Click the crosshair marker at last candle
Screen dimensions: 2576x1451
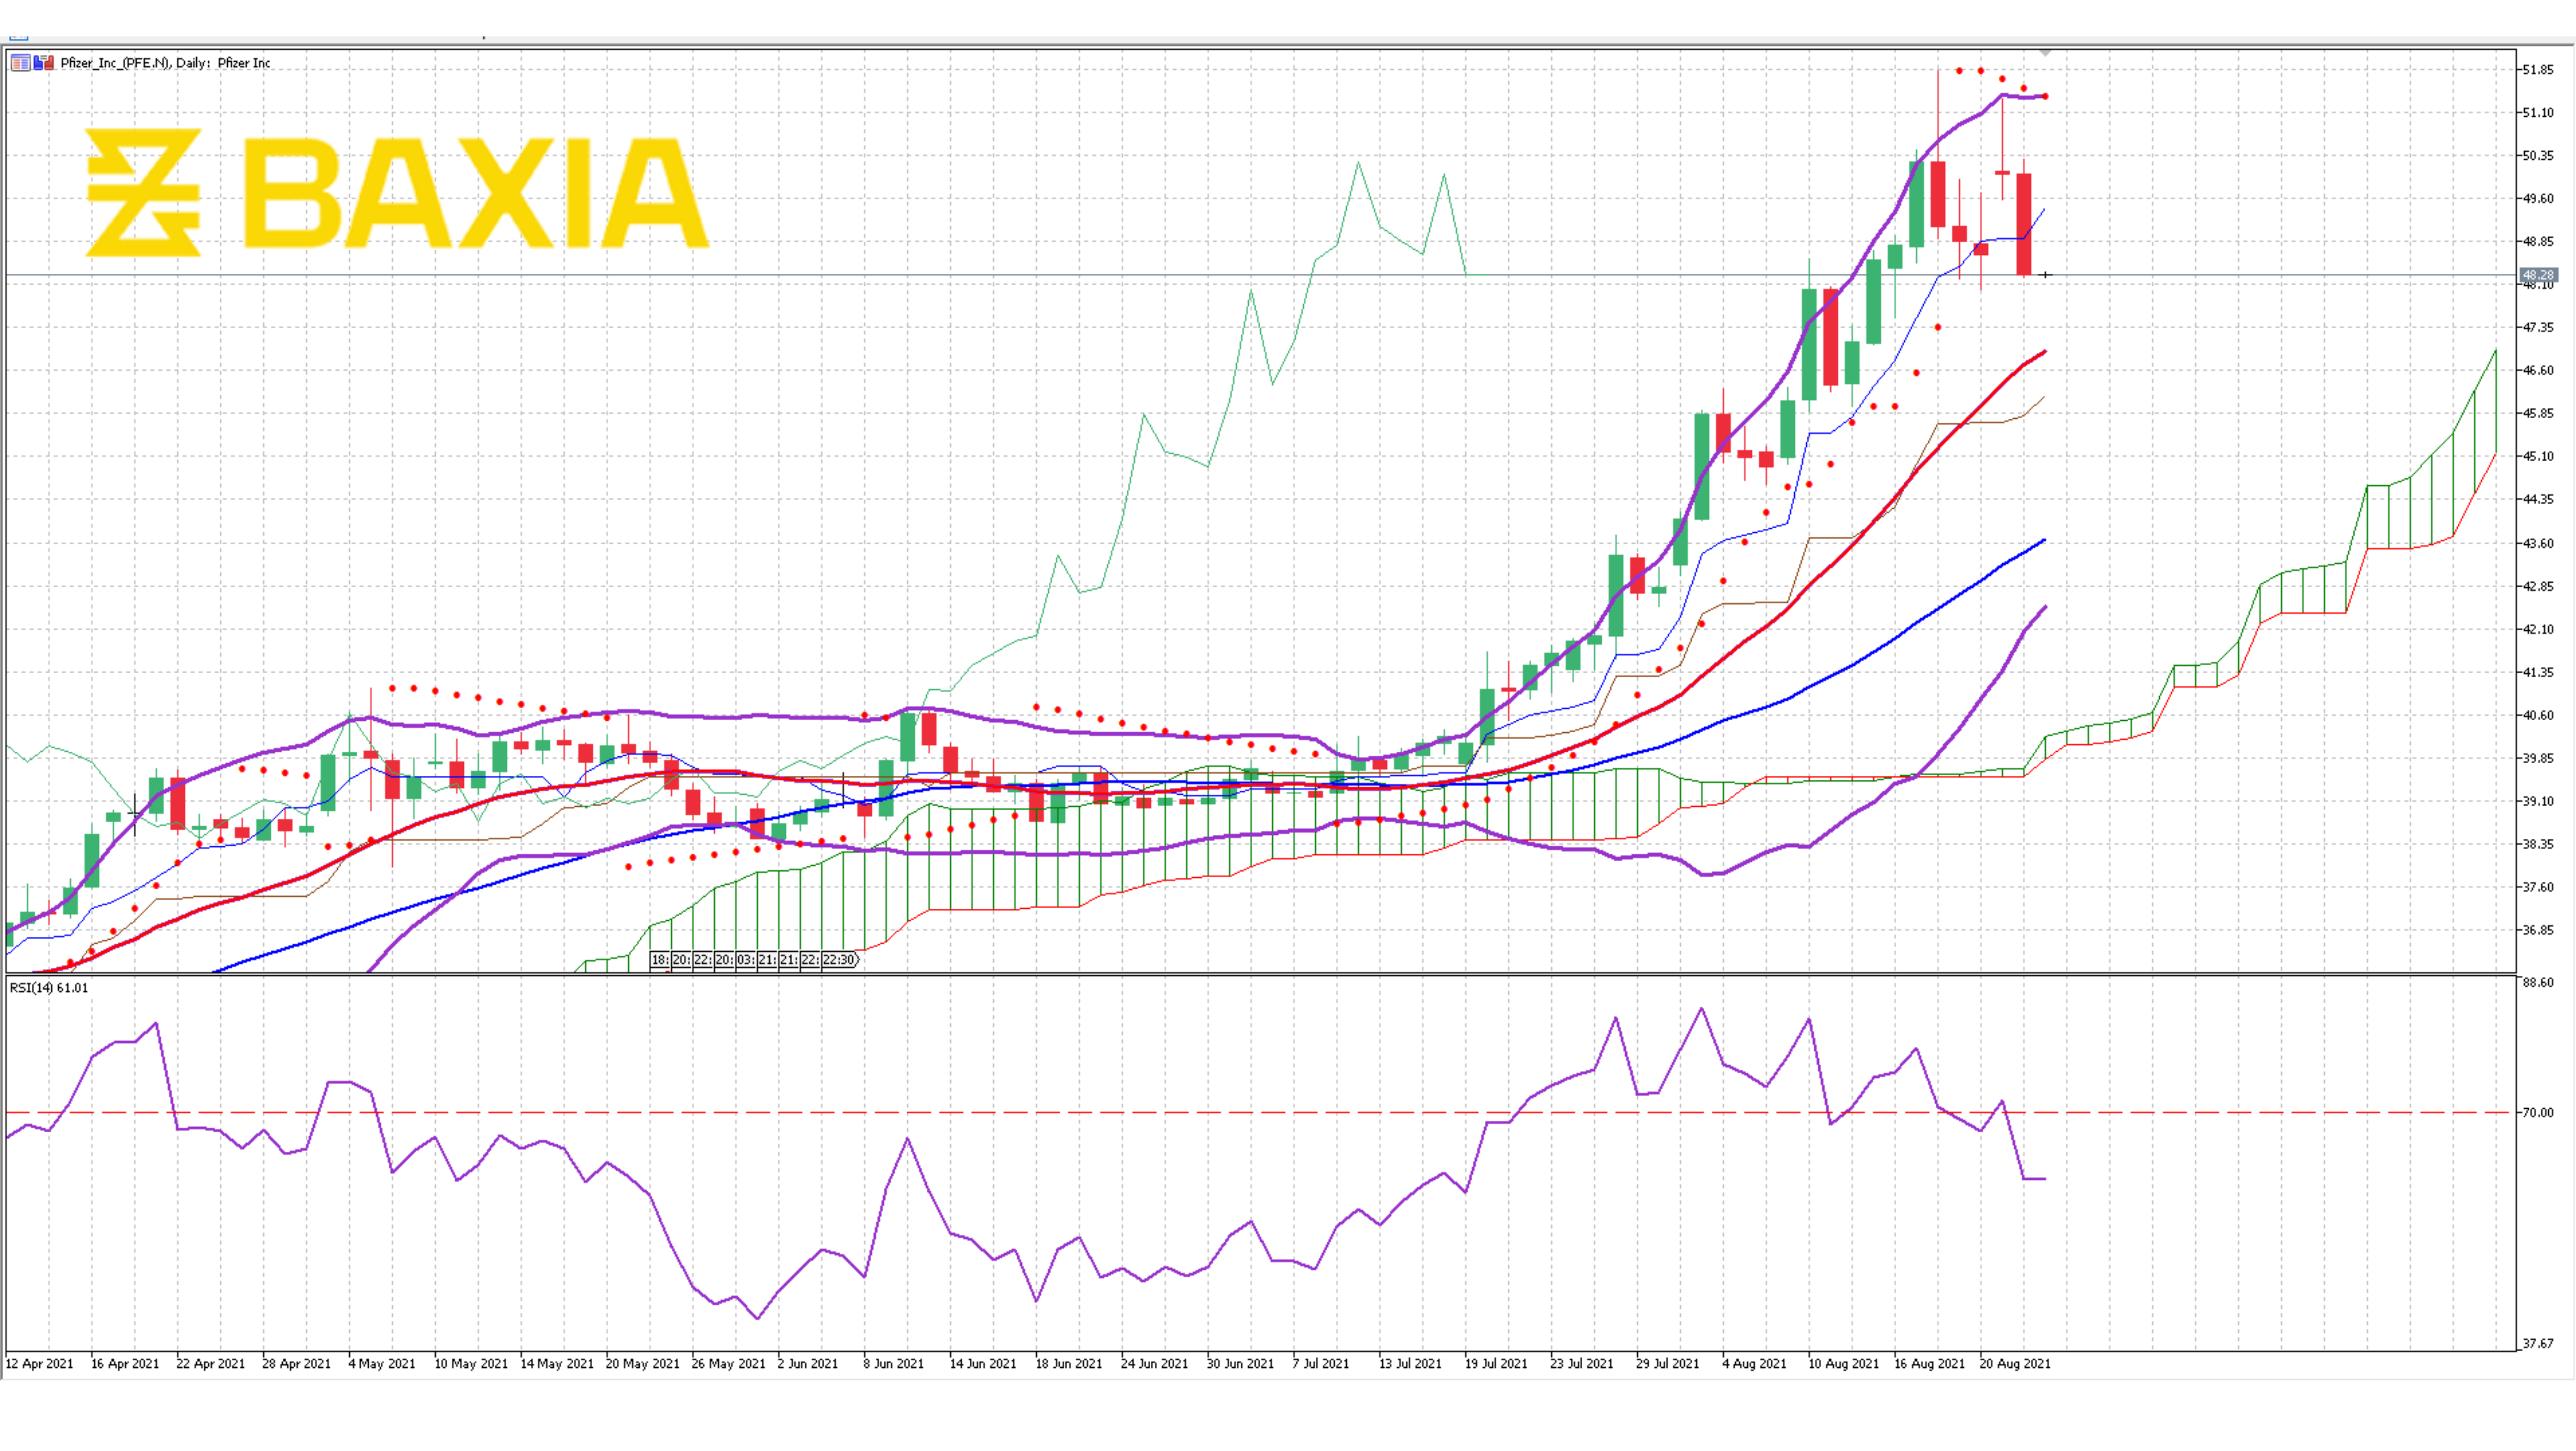(2046, 275)
